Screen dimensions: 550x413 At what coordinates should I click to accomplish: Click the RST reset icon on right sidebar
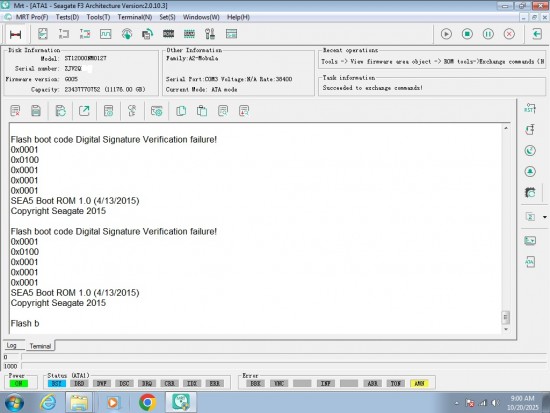pyautogui.click(x=530, y=108)
